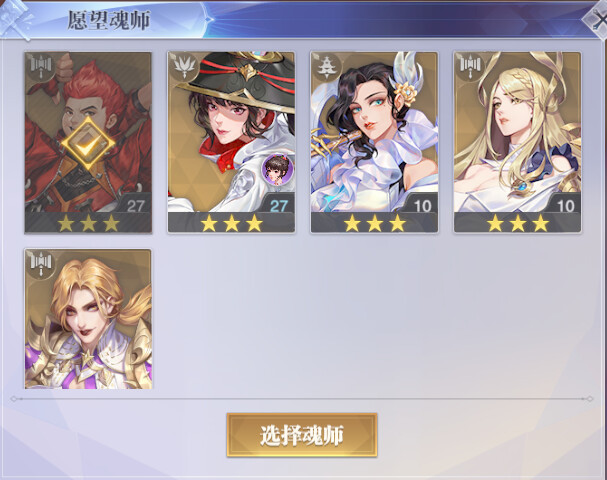The image size is (607, 480).
Task: Click the class icon on the golden-armored hero card
Action: coord(41,264)
